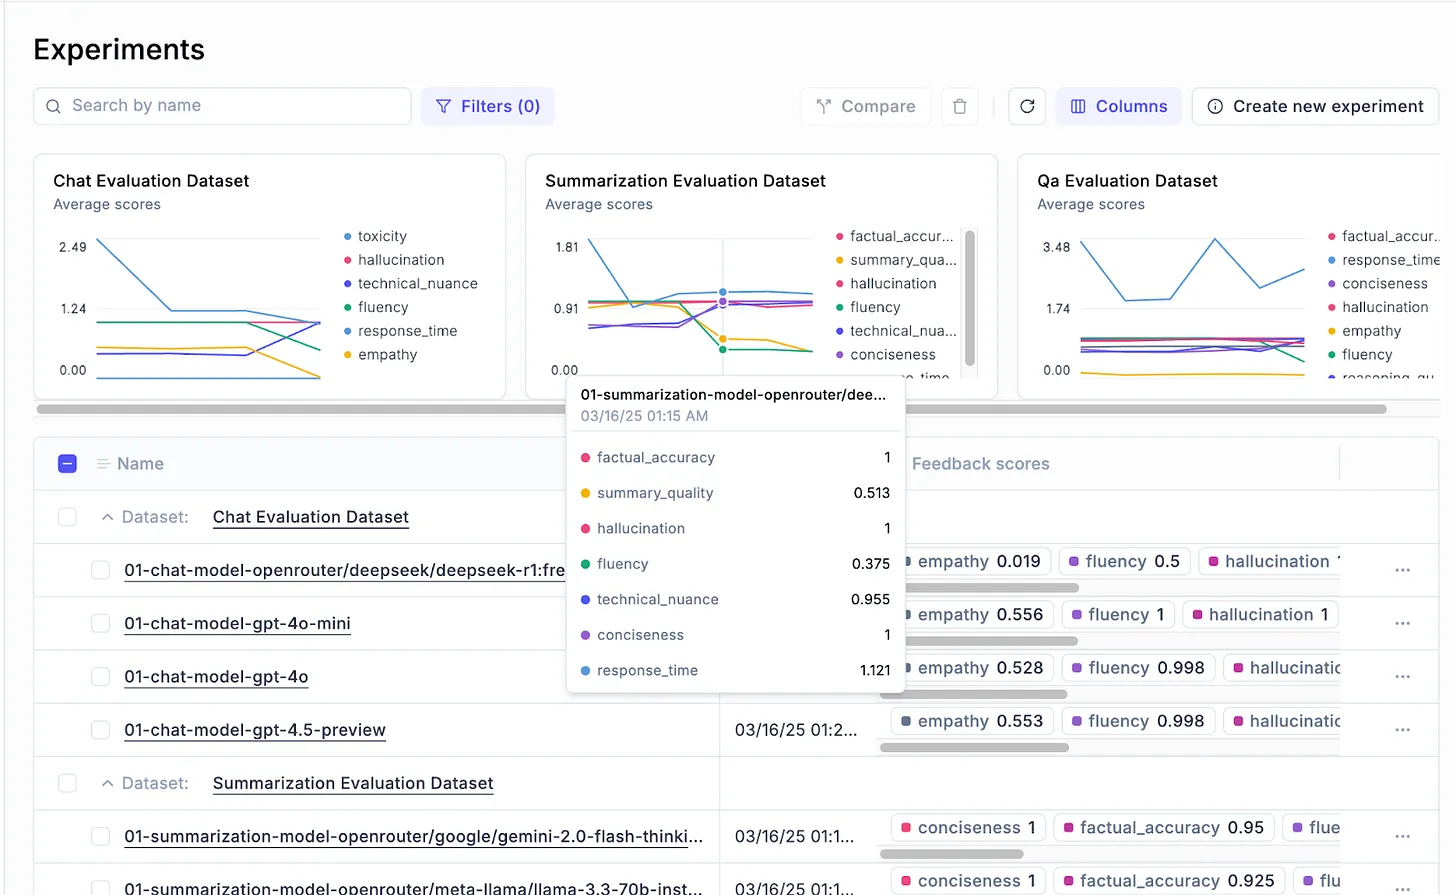Open more options for gpt-4.5-preview row
Screen dimensions: 1456x895
click(x=1403, y=730)
